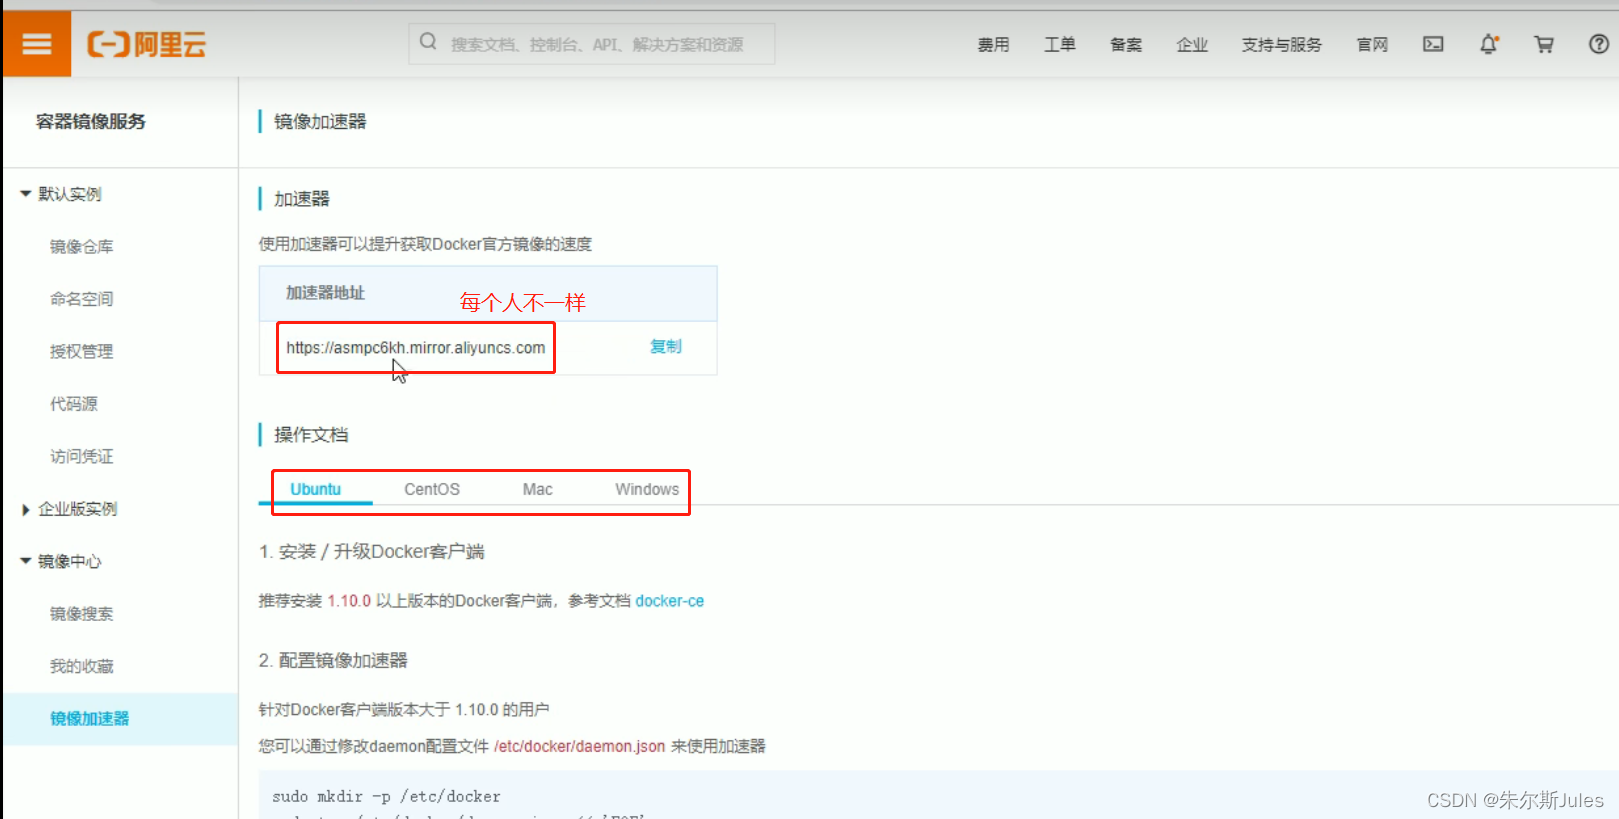Open the 备案 menu
The width and height of the screenshot is (1619, 819).
1126,44
